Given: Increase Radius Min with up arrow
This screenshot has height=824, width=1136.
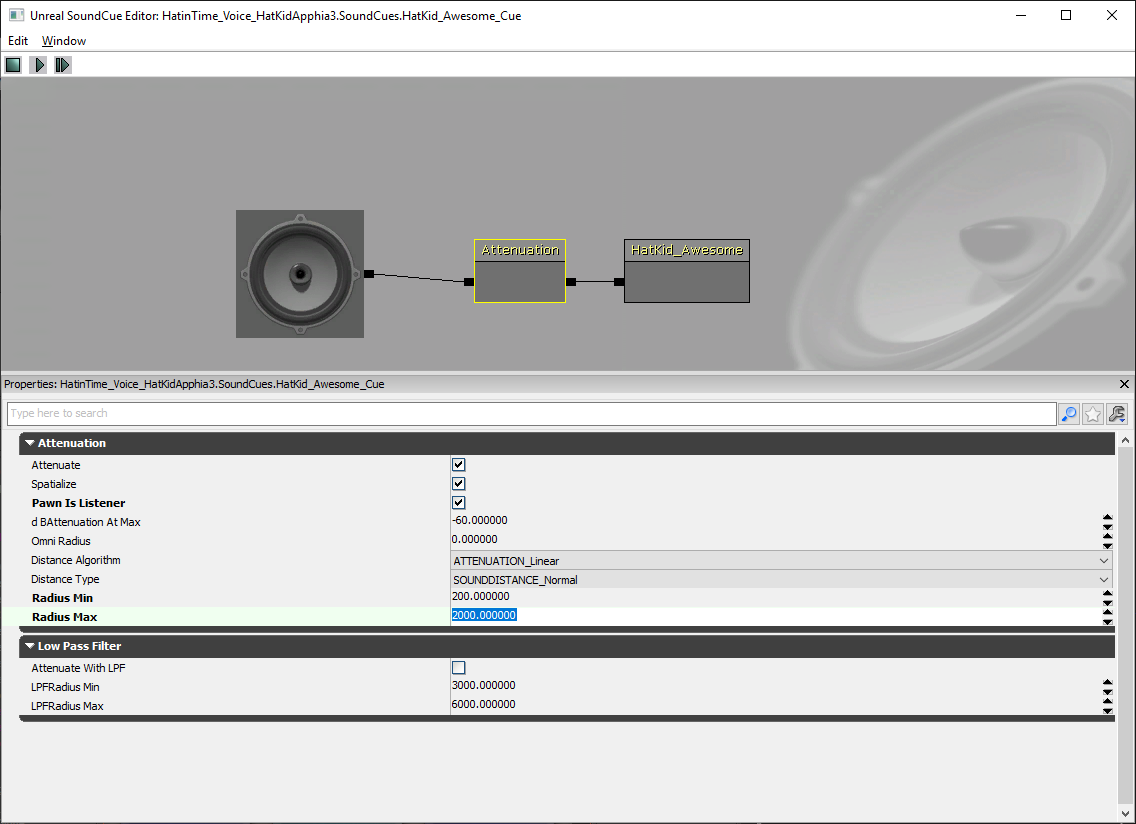Looking at the screenshot, I should pyautogui.click(x=1108, y=594).
